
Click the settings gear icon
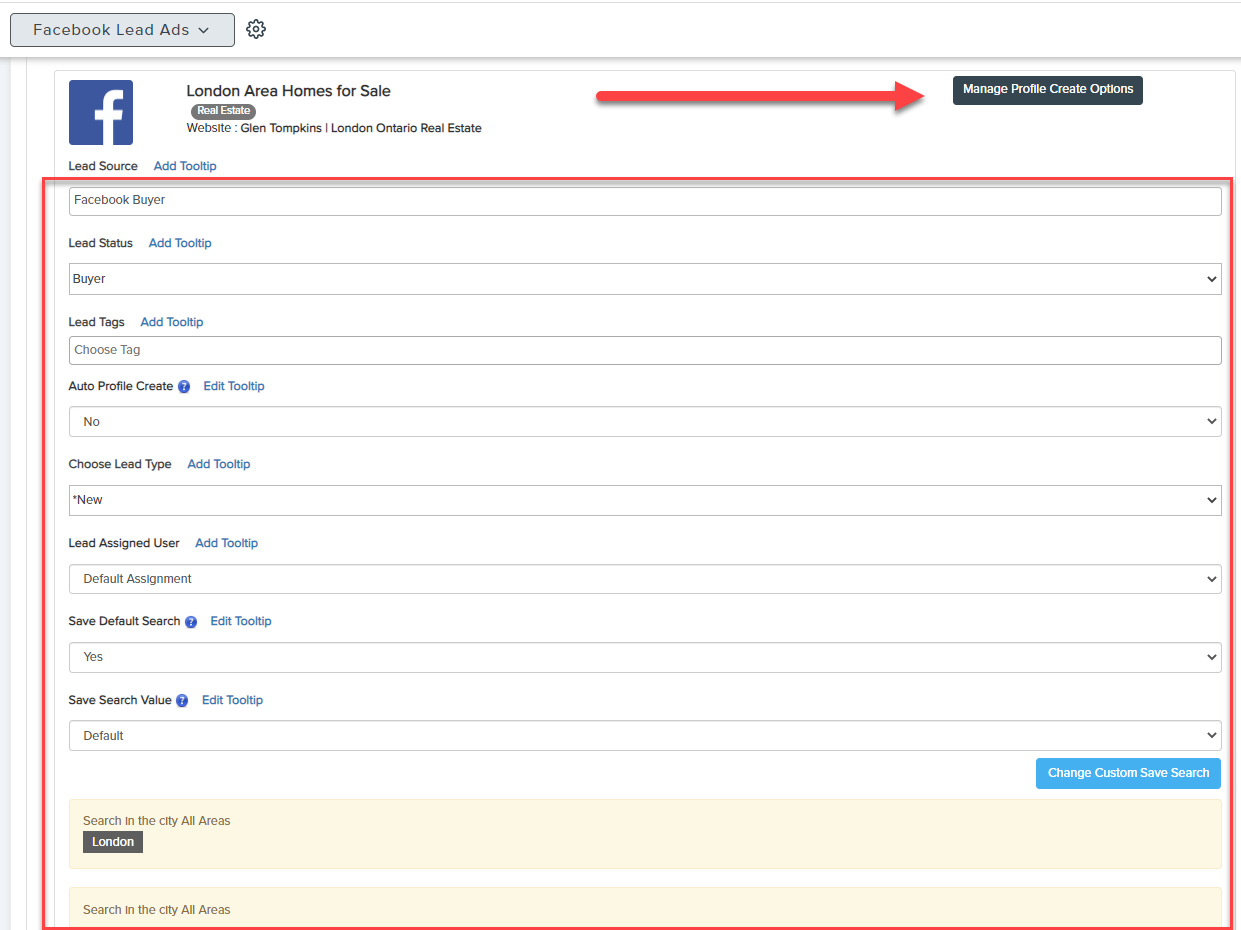pos(256,30)
